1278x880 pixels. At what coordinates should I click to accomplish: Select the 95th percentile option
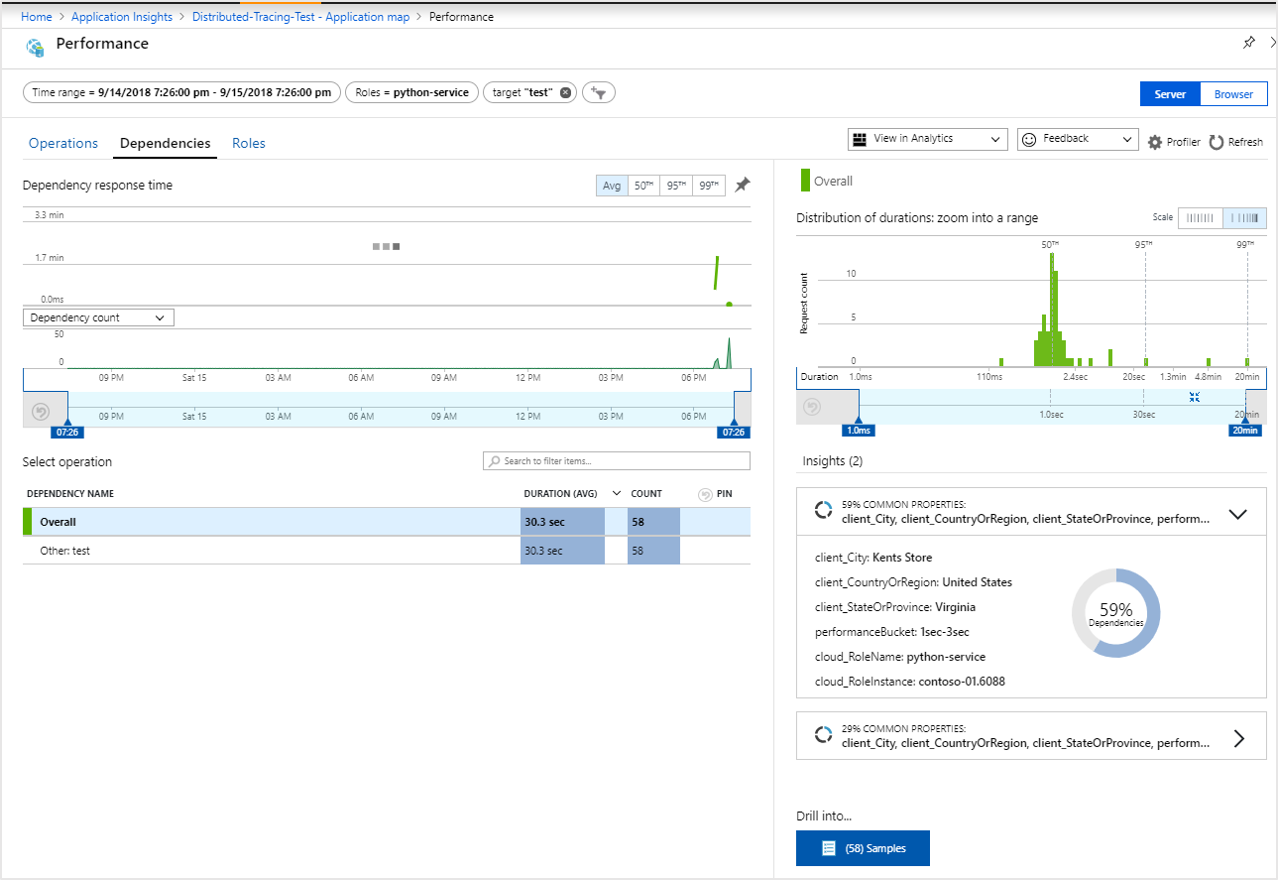(676, 185)
